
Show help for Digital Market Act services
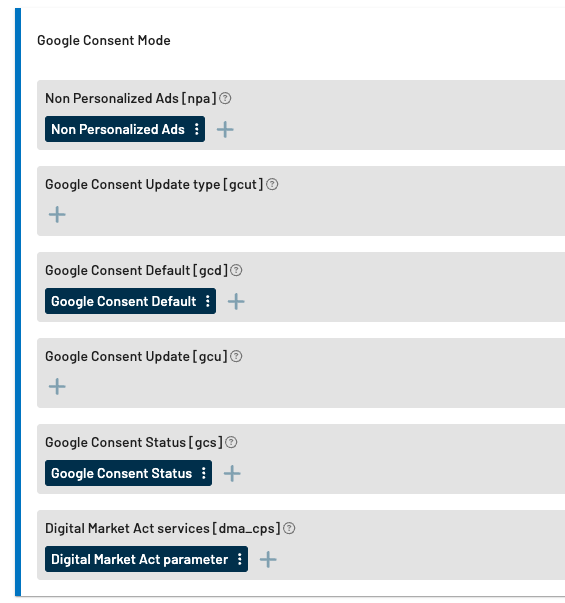(289, 528)
